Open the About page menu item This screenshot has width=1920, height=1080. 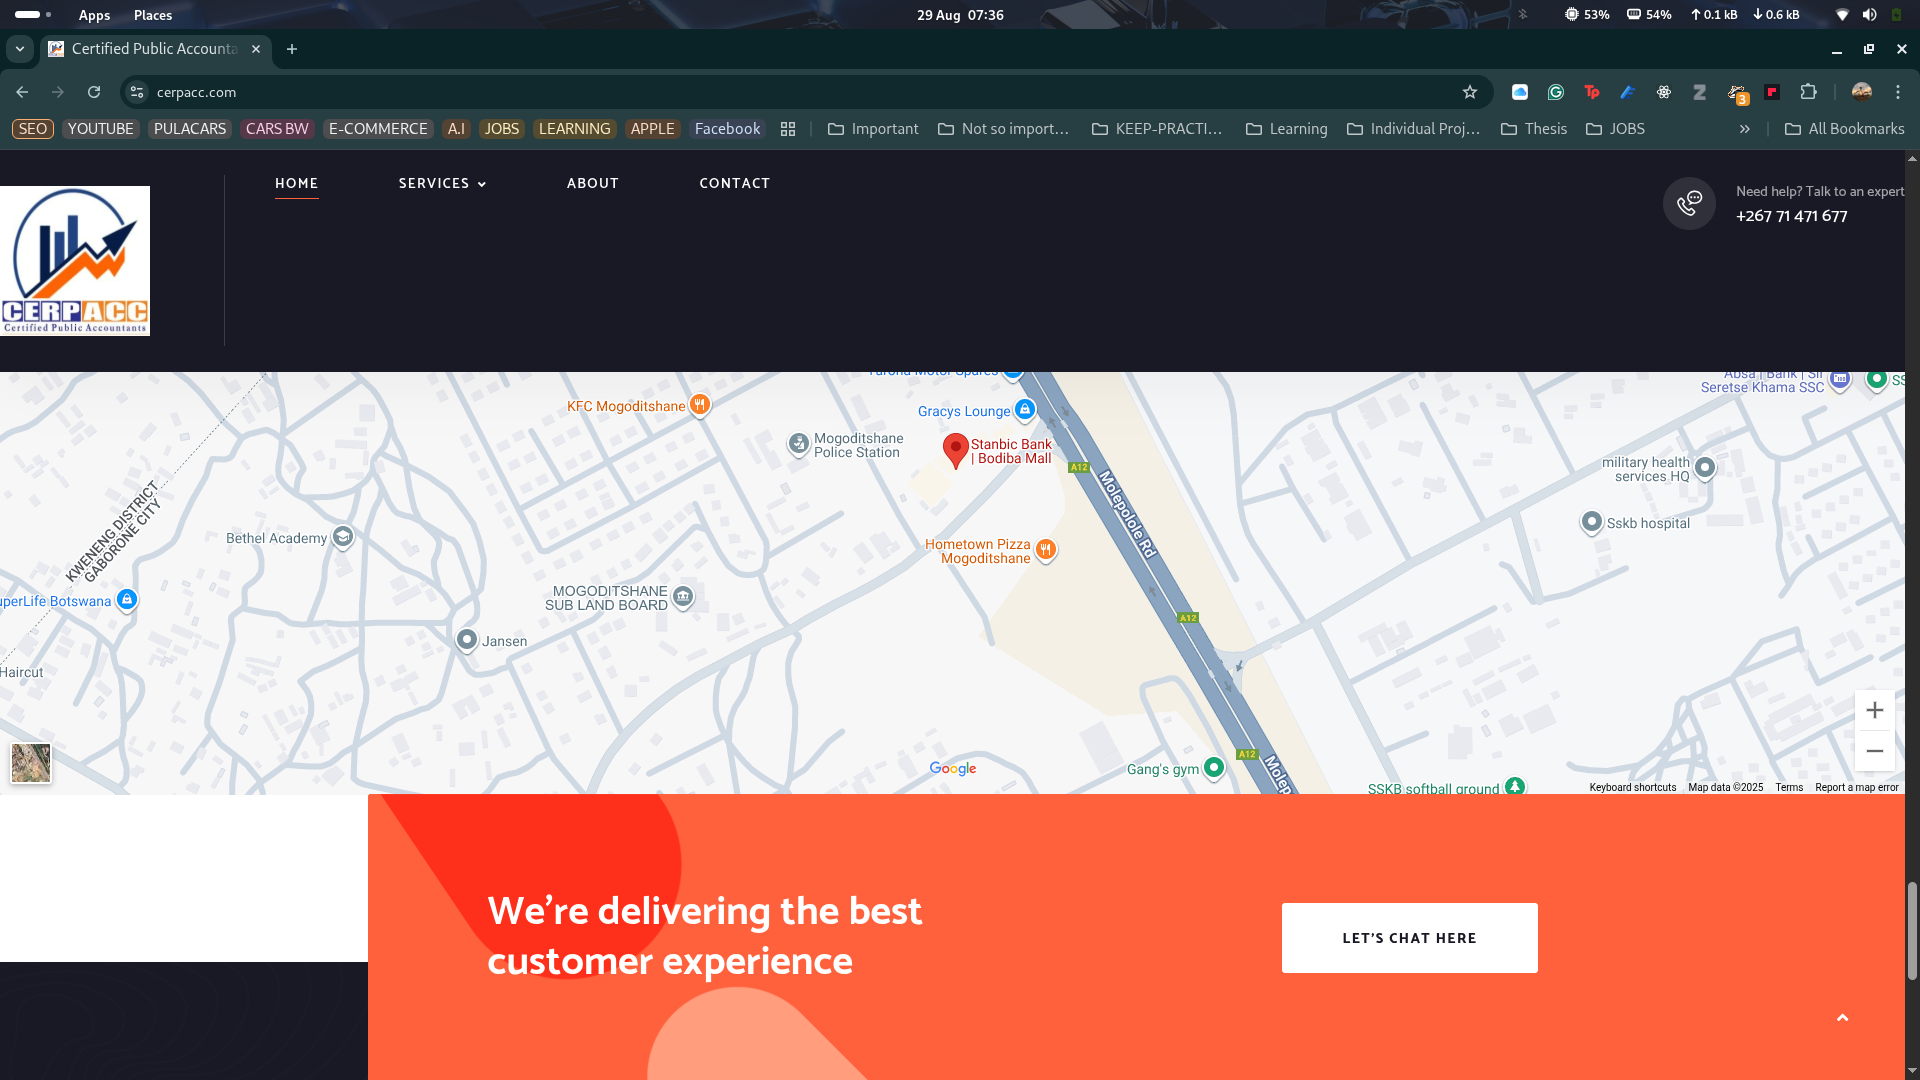coord(593,183)
